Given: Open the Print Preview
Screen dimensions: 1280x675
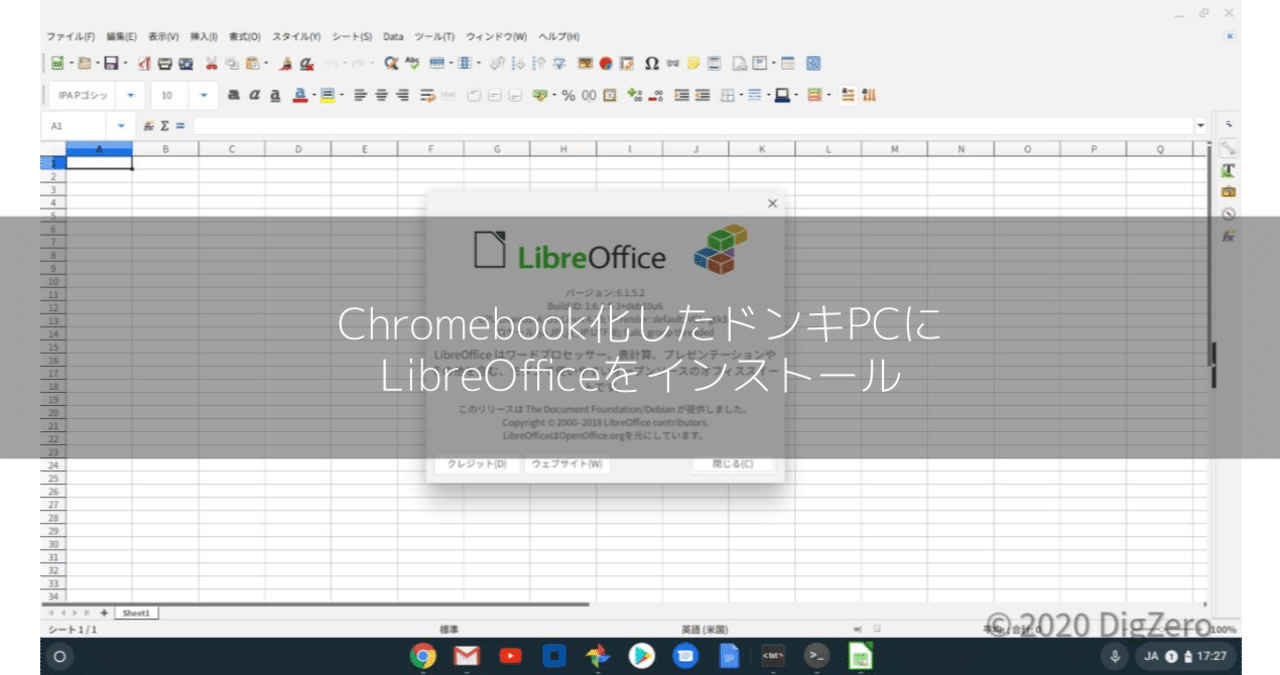Looking at the screenshot, I should tap(185, 63).
